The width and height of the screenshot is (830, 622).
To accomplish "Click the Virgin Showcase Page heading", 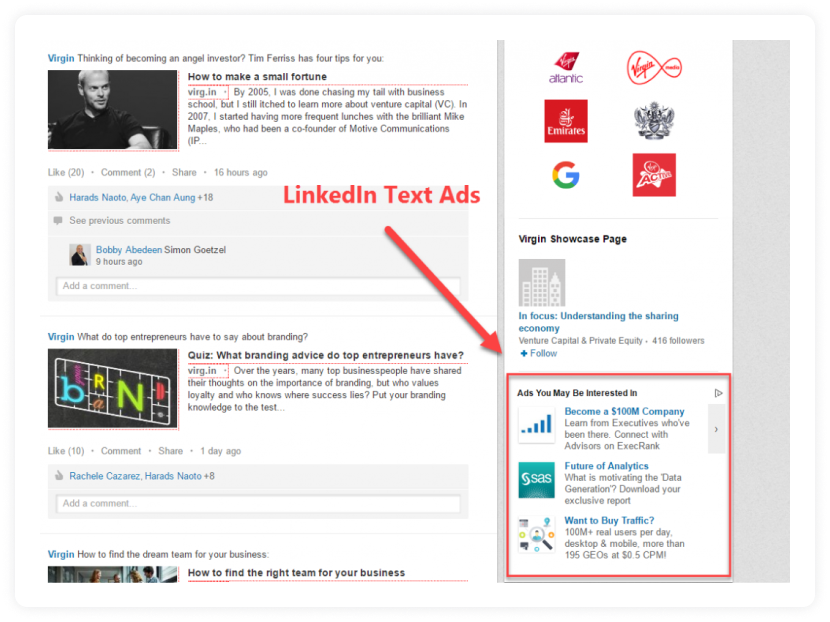I will [x=573, y=239].
